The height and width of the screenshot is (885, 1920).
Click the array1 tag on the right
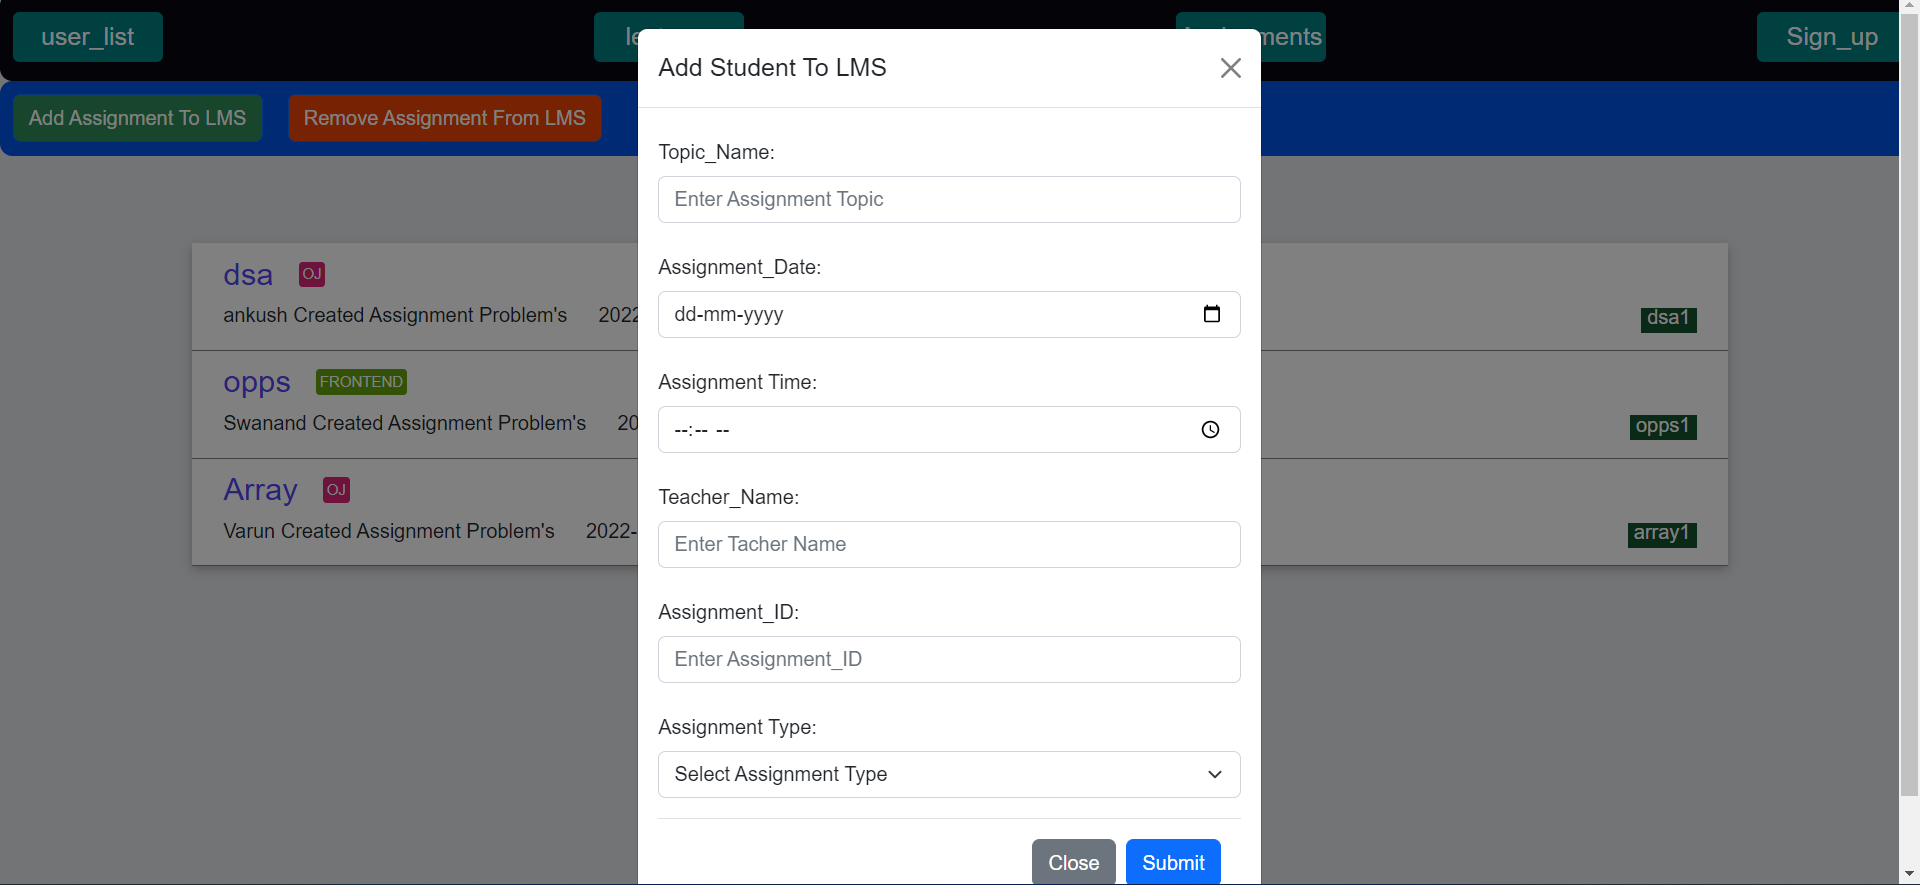click(1661, 534)
